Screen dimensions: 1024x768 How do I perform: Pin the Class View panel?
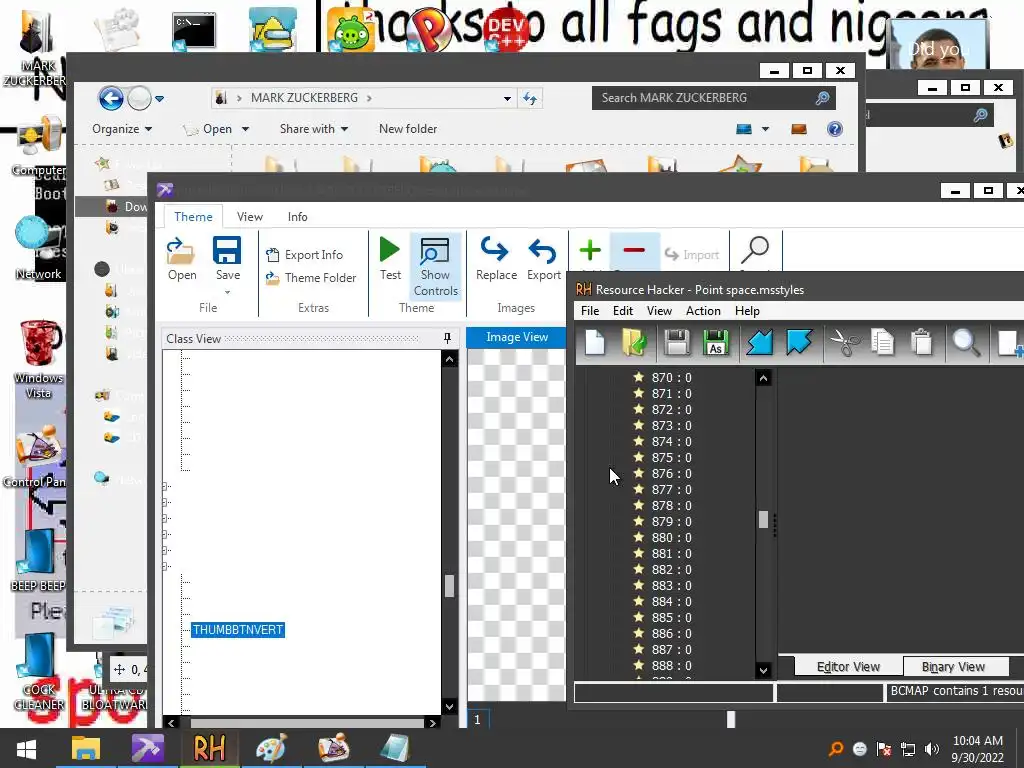coord(447,338)
